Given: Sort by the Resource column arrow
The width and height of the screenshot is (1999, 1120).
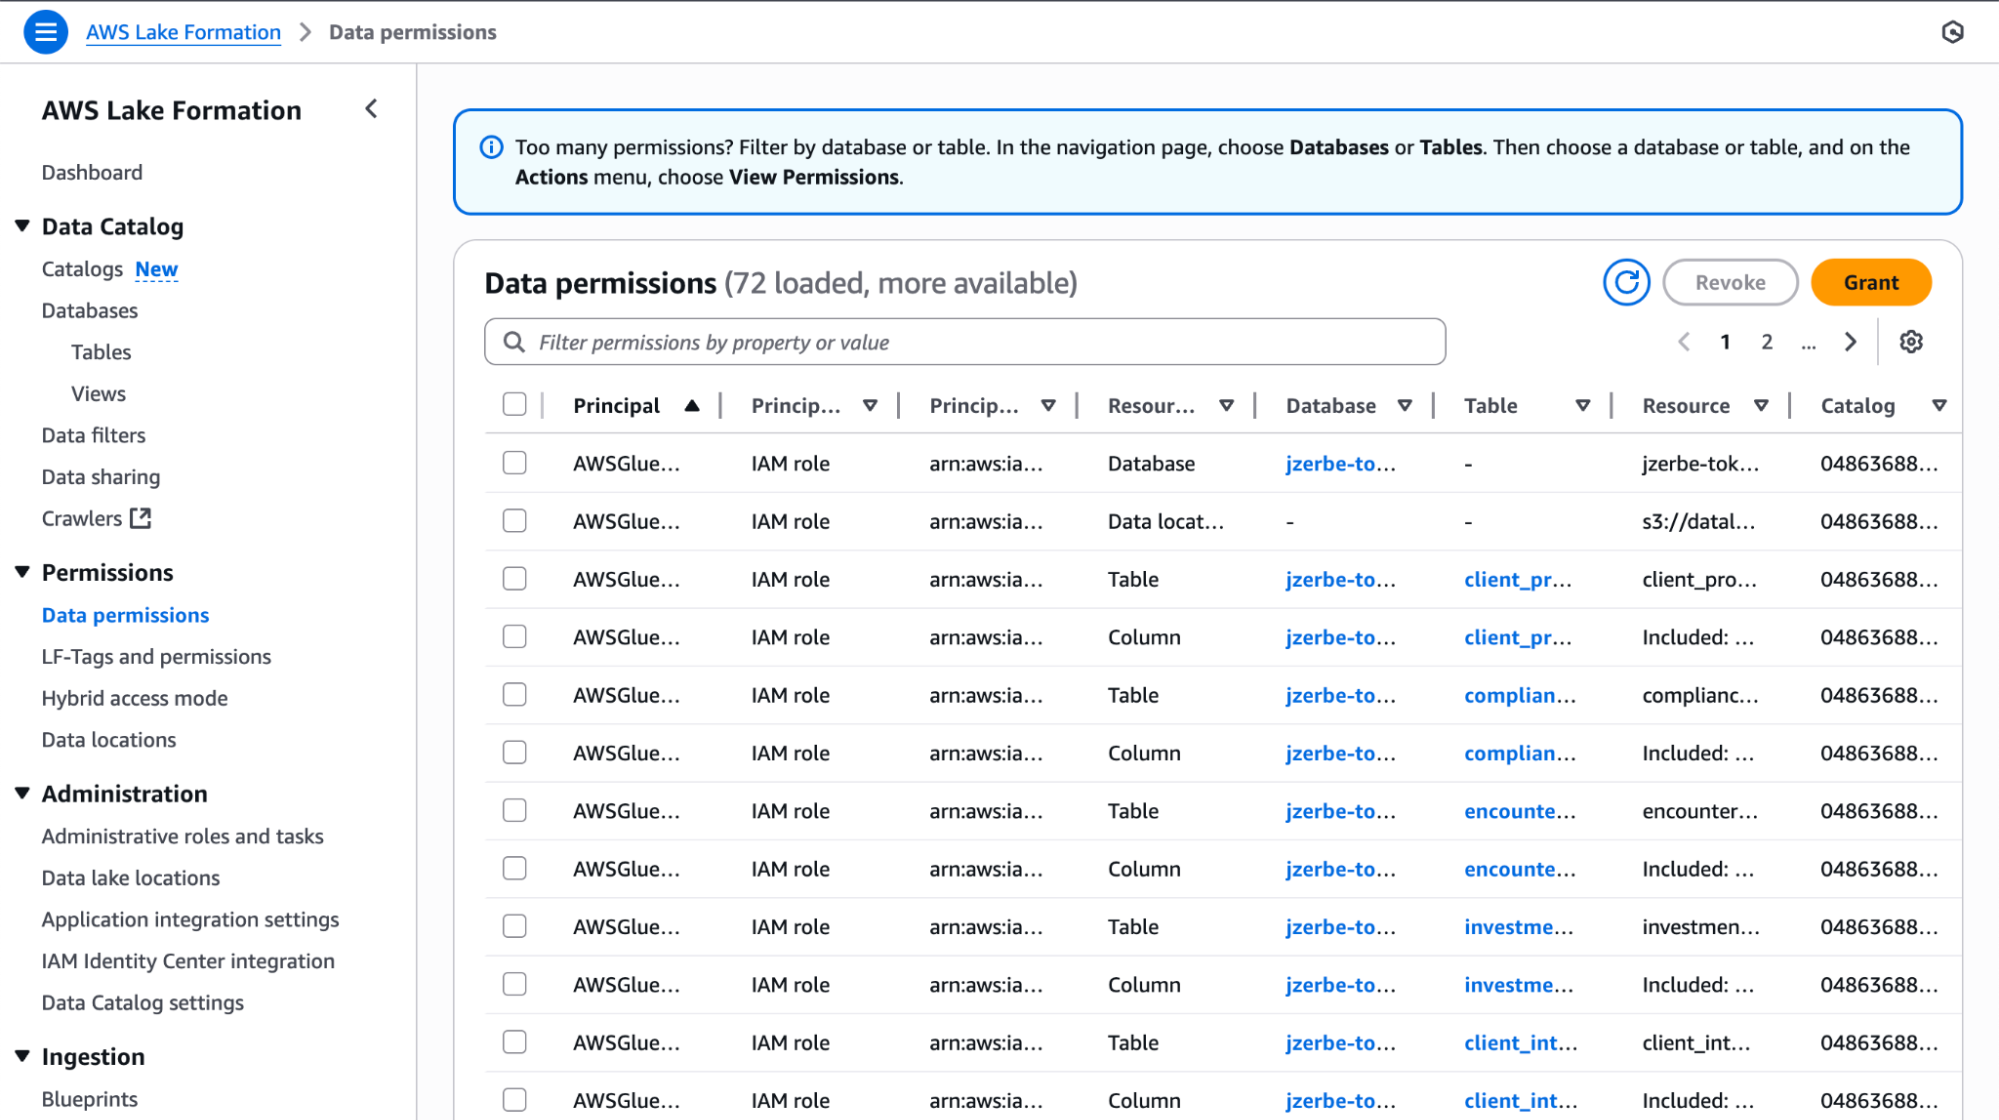Looking at the screenshot, I should tap(1761, 406).
